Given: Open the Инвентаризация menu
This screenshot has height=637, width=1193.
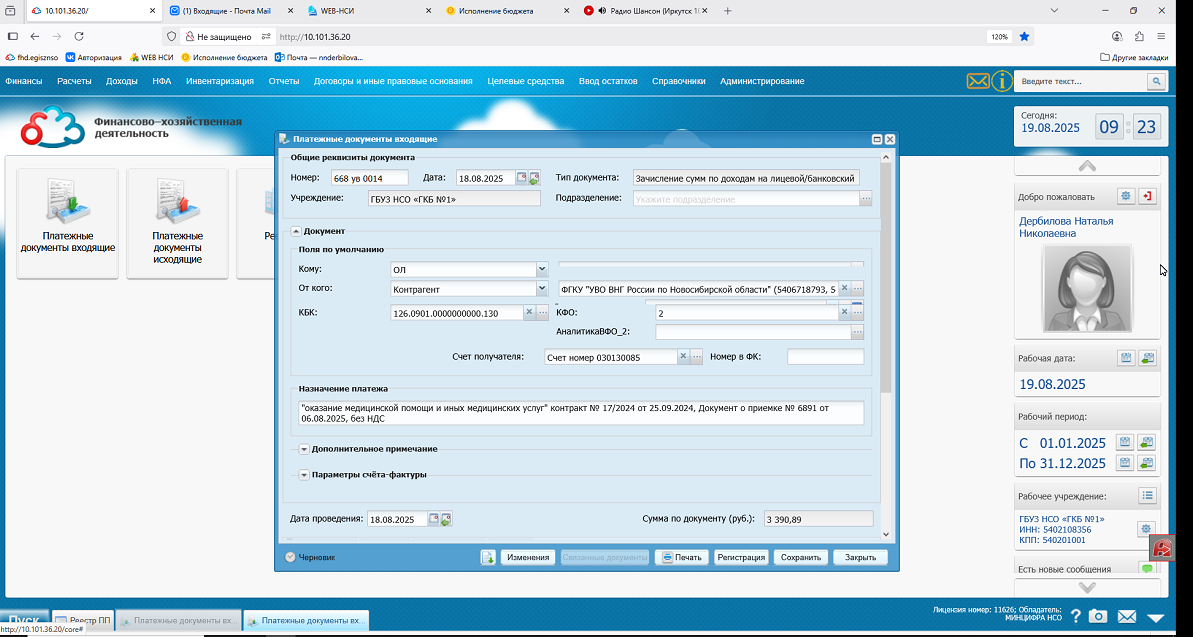Looking at the screenshot, I should 220,81.
